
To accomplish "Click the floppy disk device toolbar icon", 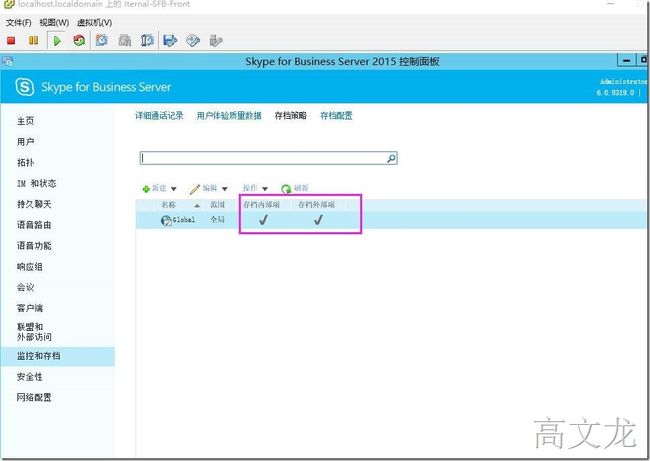I will (x=170, y=41).
